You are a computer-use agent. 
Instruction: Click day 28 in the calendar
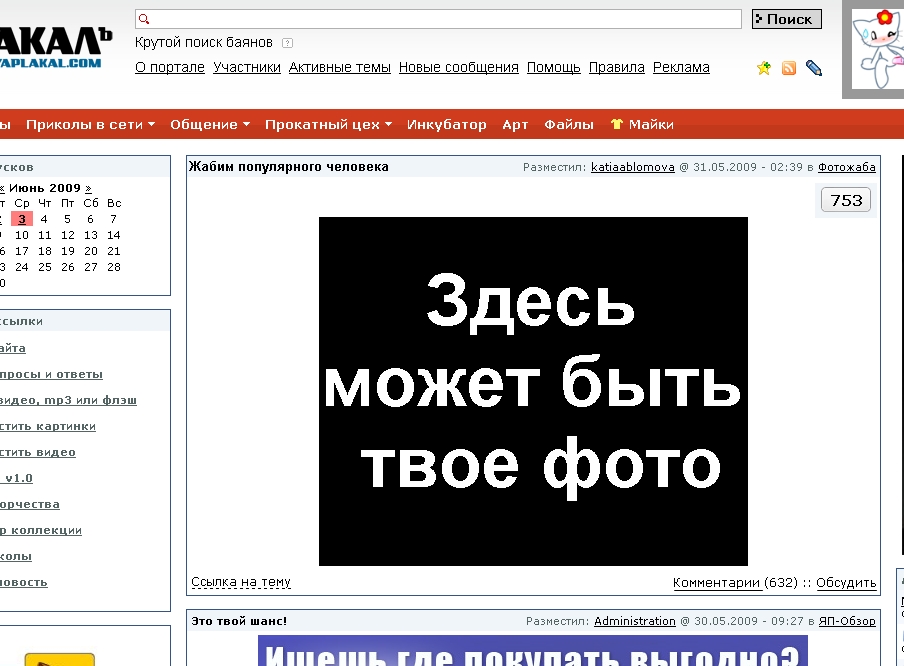pos(114,267)
